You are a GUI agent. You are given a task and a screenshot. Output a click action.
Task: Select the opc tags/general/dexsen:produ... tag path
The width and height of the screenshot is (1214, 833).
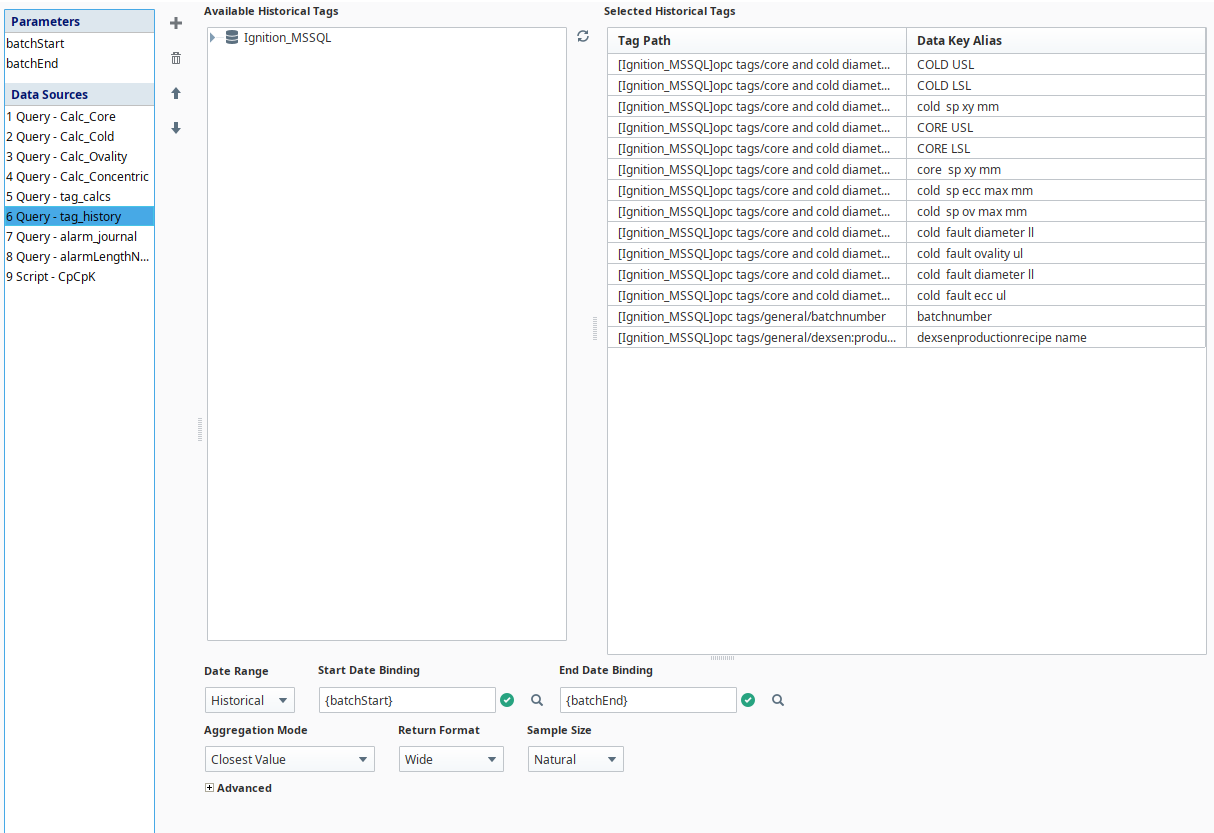[757, 337]
